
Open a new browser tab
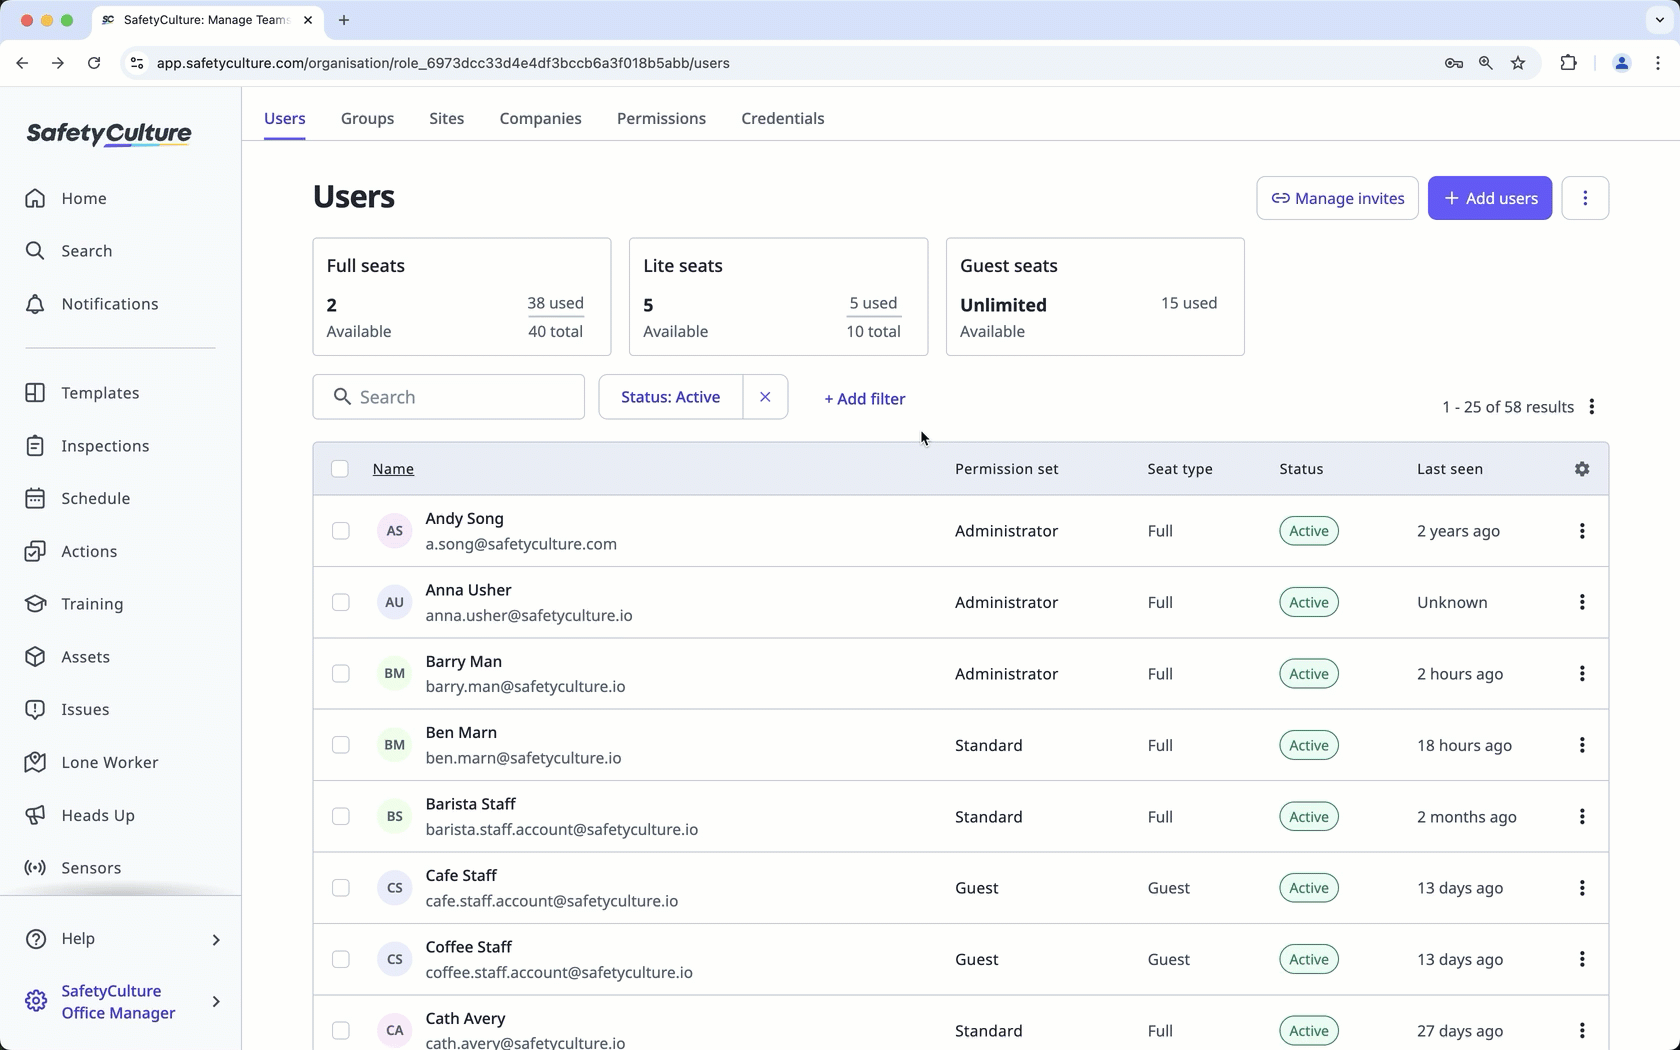[344, 20]
